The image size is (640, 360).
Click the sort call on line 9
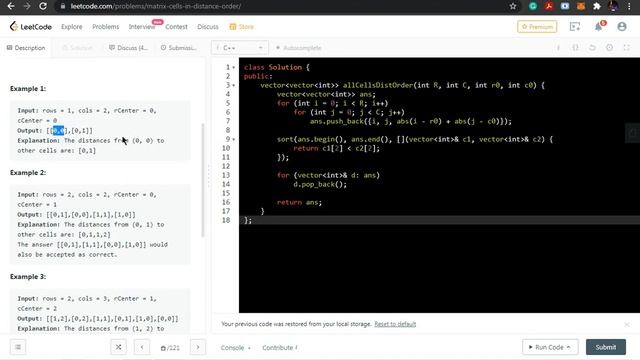415,139
